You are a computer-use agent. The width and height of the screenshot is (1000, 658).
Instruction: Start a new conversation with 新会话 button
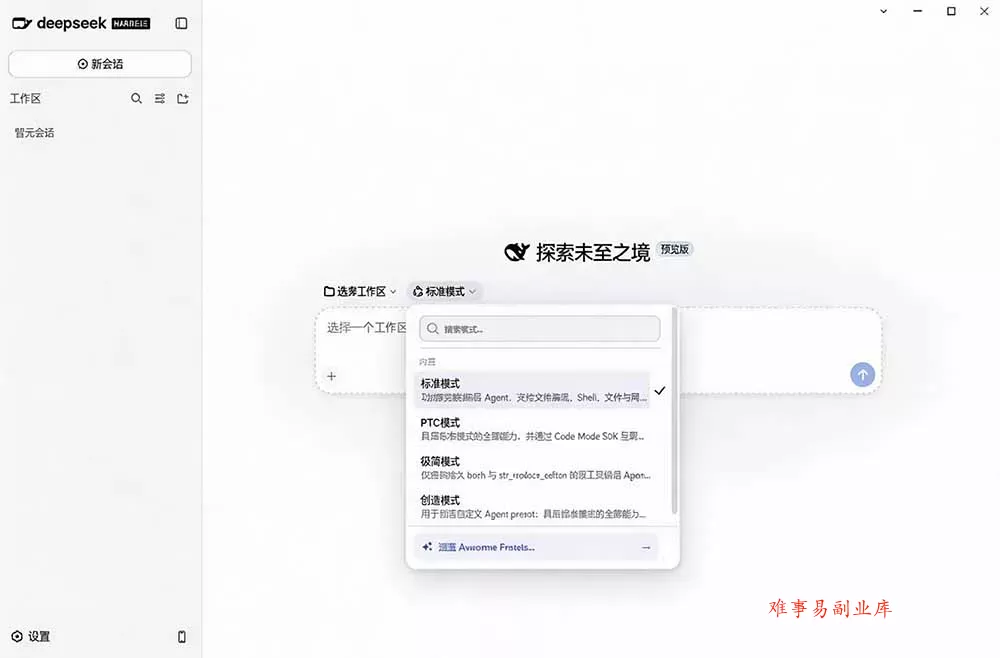point(99,64)
